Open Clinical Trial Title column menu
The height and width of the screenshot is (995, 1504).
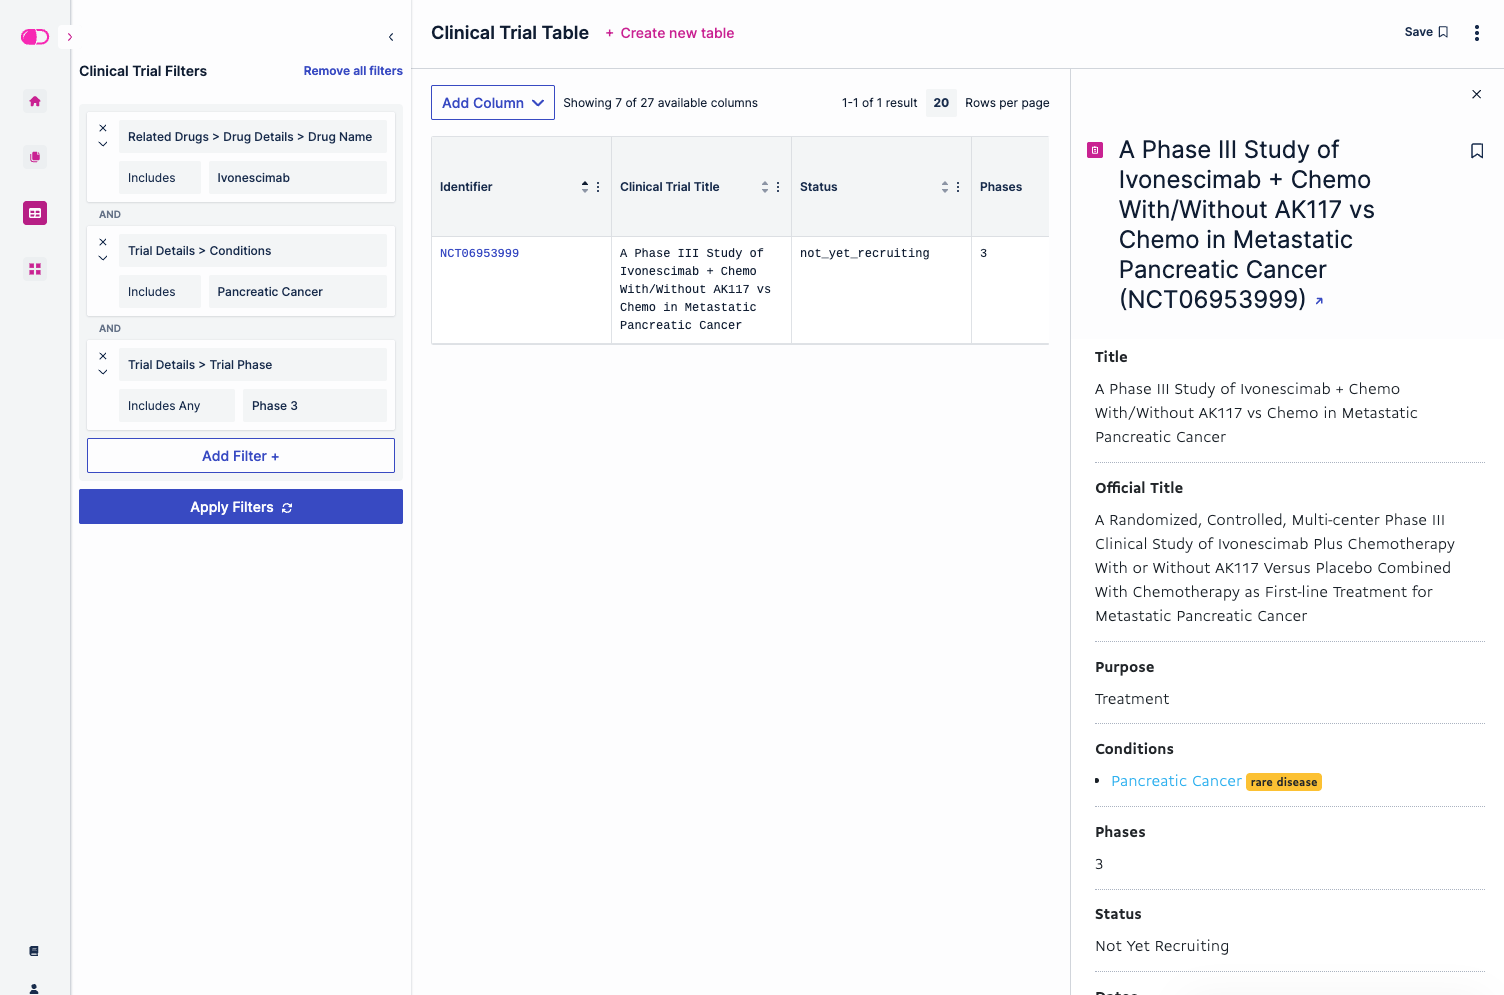click(778, 187)
